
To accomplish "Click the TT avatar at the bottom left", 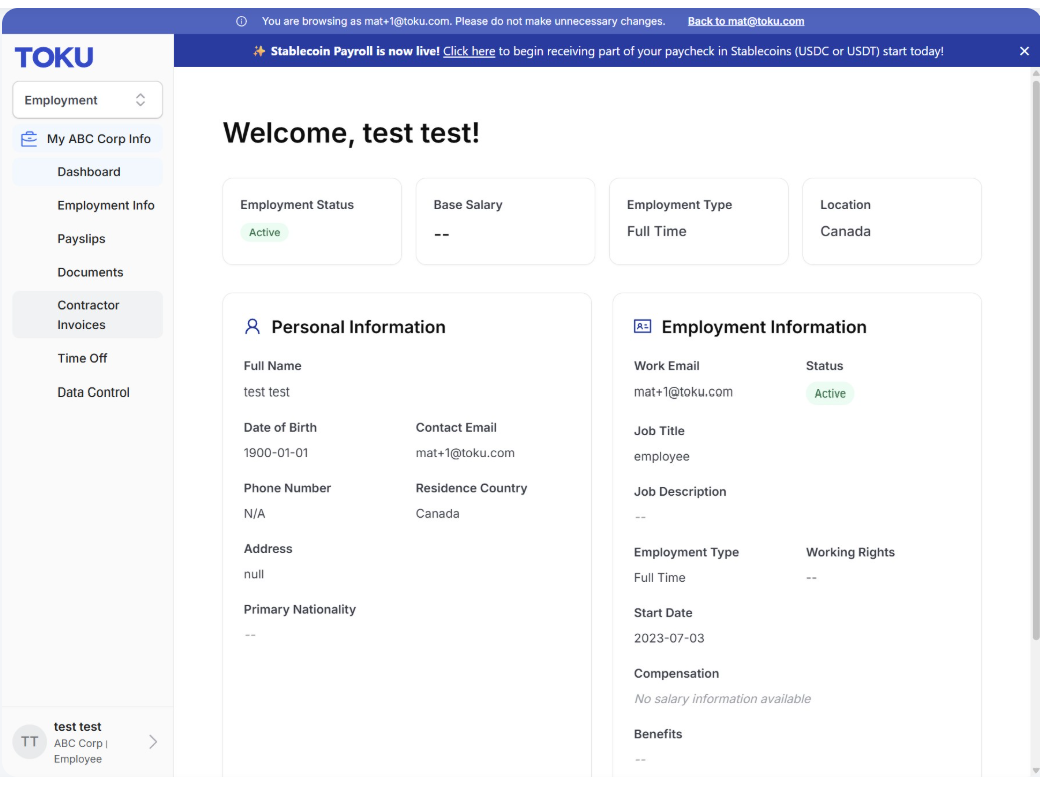I will [x=29, y=742].
